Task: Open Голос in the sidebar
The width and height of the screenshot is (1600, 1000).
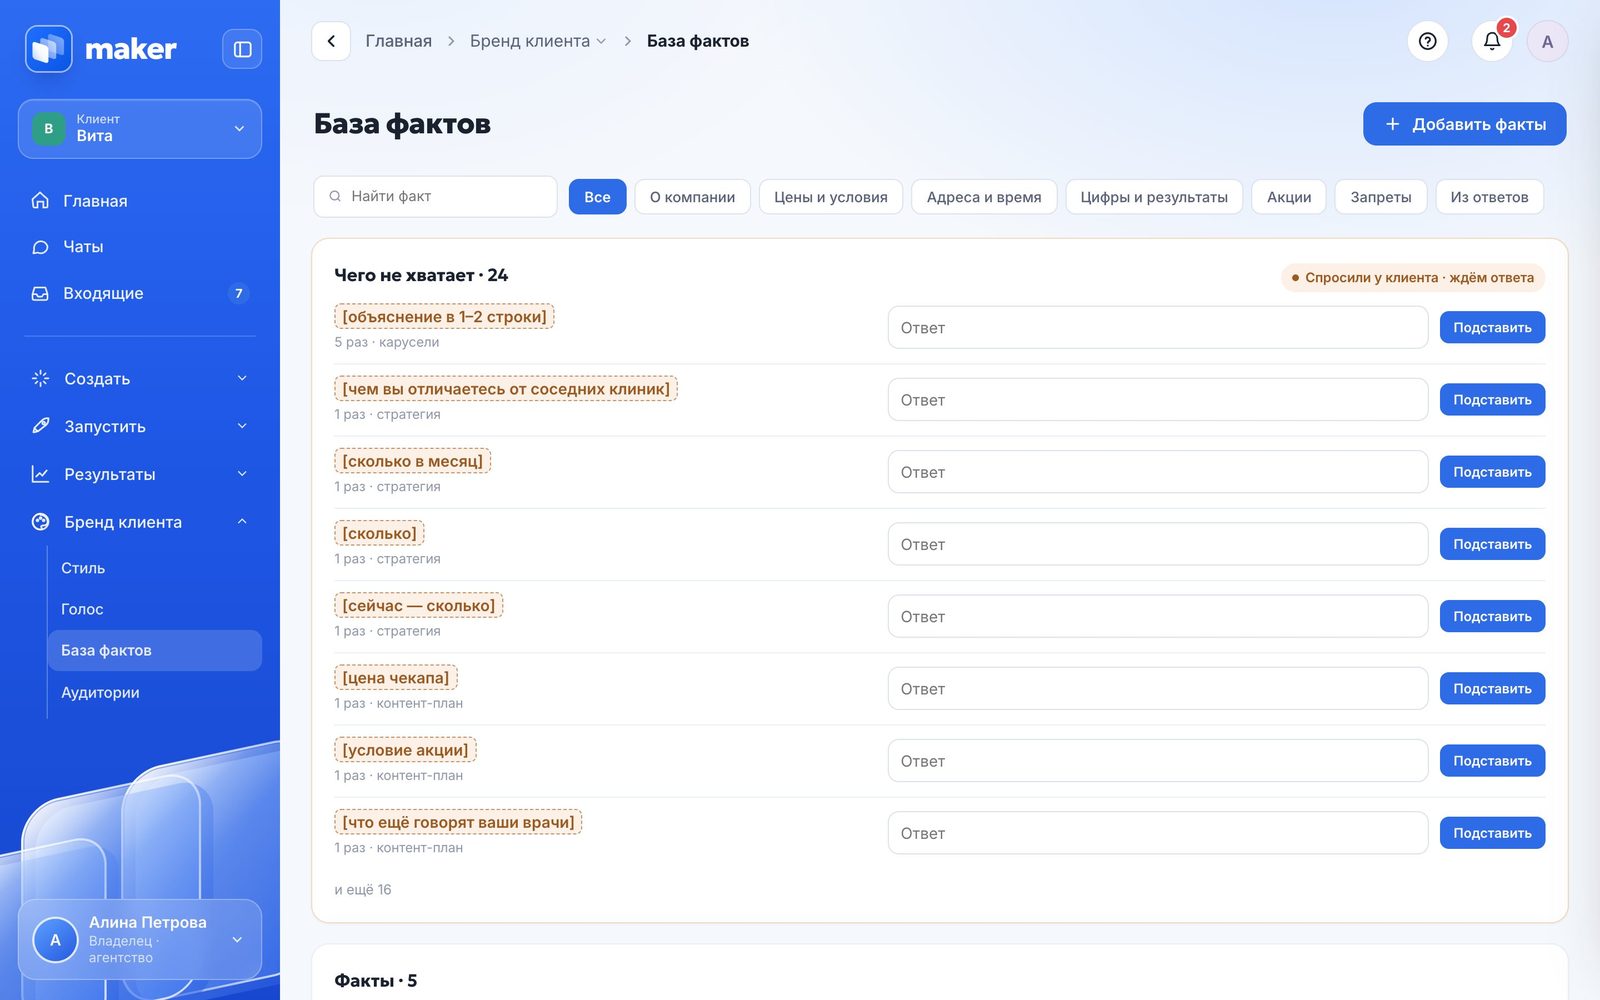Action: [82, 609]
